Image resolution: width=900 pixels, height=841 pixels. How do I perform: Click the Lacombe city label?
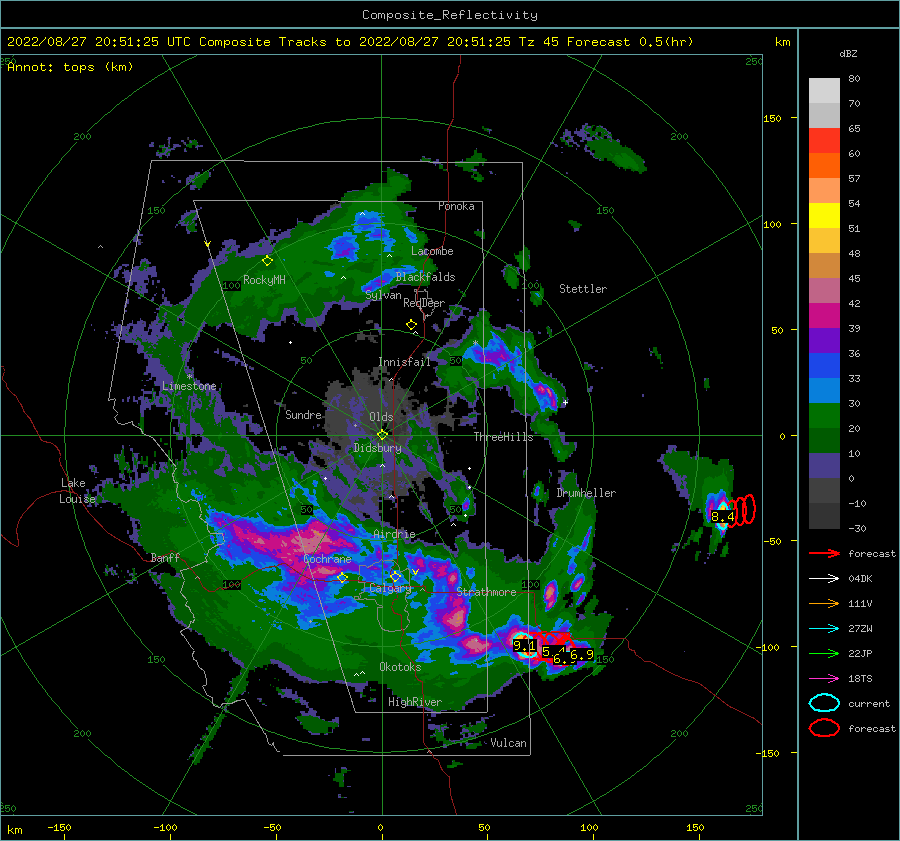[432, 251]
